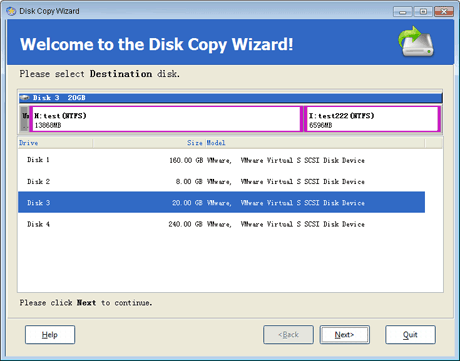460x361 pixels.
Task: Select Disk 4 as destination
Action: click(221, 224)
